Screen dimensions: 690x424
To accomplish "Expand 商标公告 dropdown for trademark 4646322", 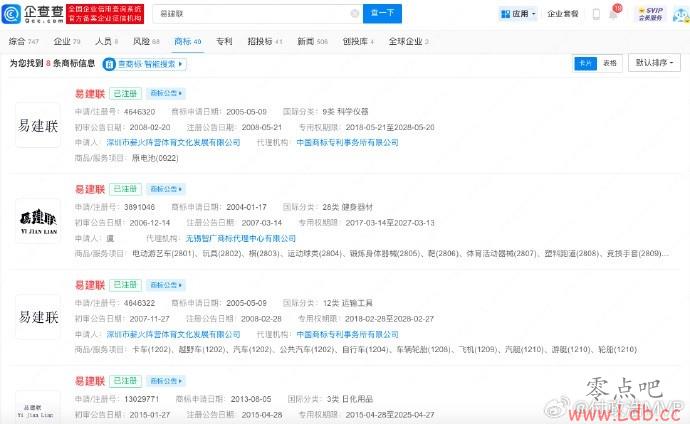I will tap(166, 285).
